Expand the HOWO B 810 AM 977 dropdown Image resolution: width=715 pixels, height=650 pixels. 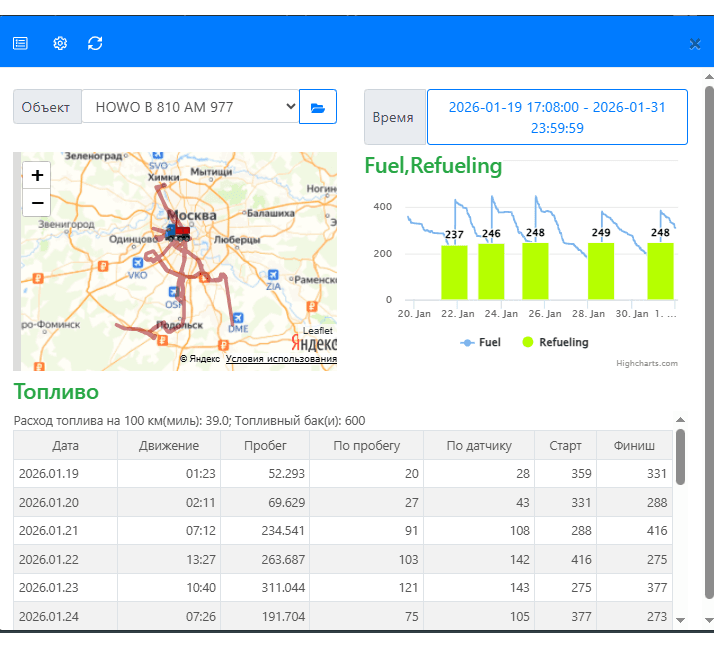click(190, 107)
